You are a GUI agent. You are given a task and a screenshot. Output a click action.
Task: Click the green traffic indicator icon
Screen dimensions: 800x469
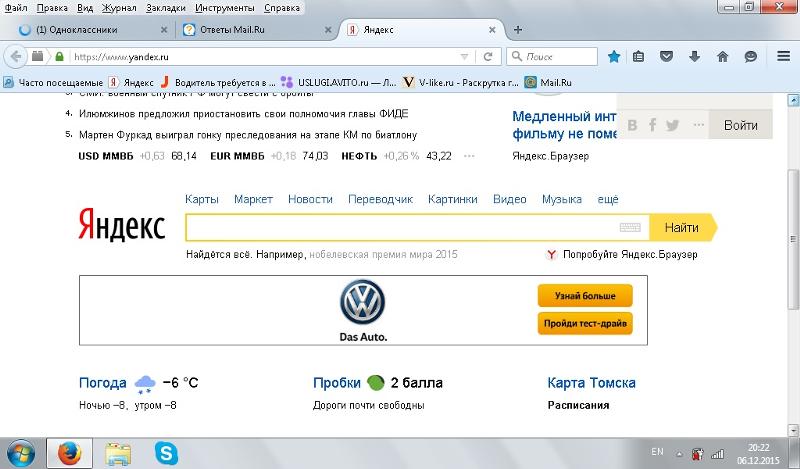coord(376,383)
